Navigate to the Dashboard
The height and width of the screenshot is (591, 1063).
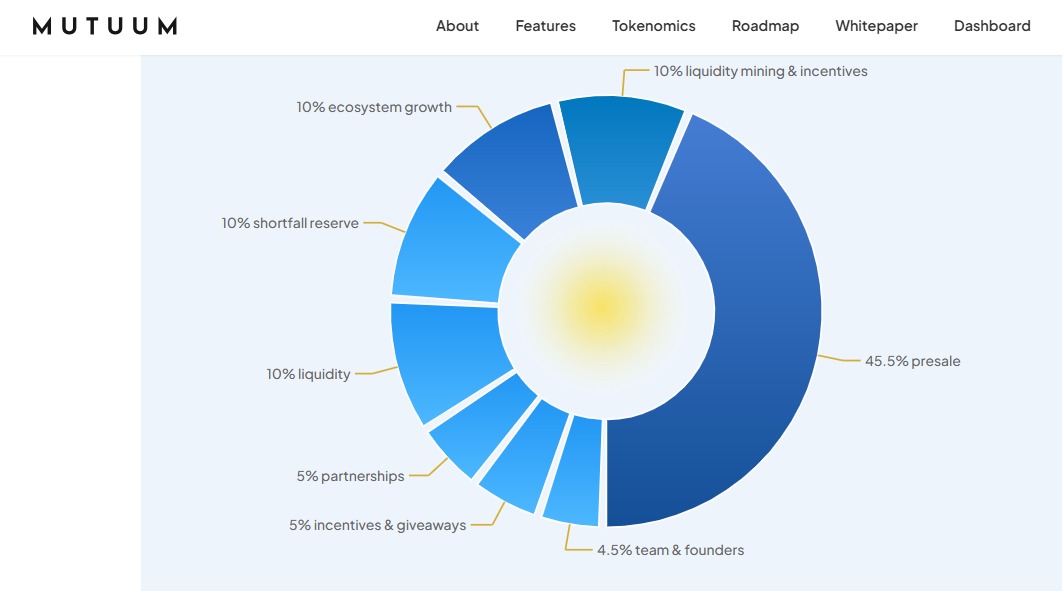992,26
